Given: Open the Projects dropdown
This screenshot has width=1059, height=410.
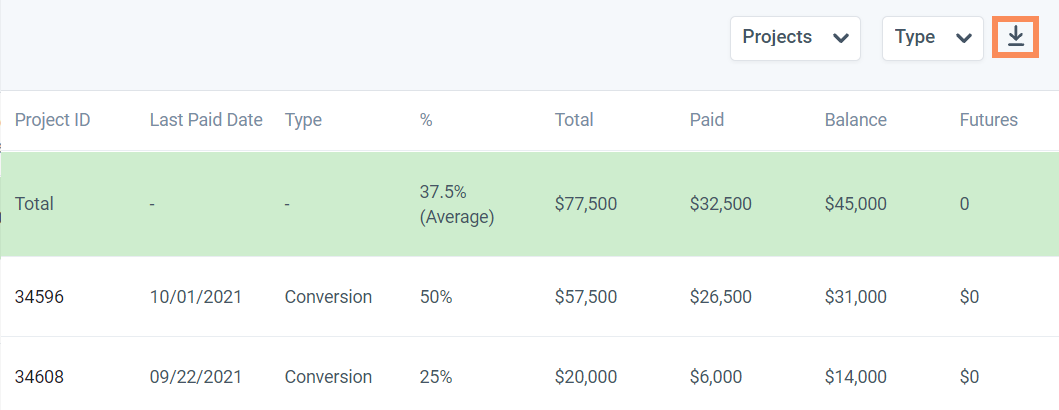Looking at the screenshot, I should click(795, 38).
